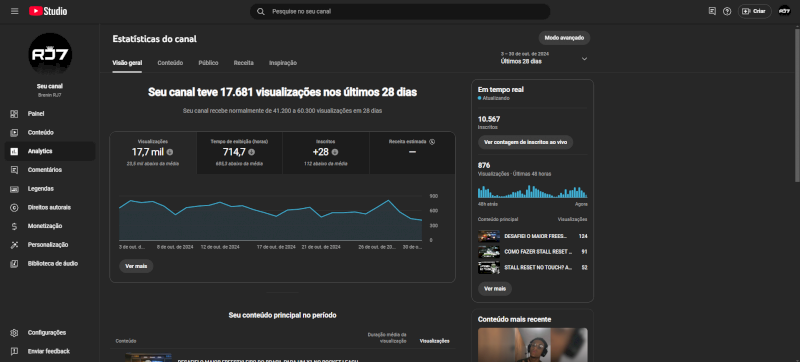Expand the Últimos 28 dias date range

pos(544,58)
